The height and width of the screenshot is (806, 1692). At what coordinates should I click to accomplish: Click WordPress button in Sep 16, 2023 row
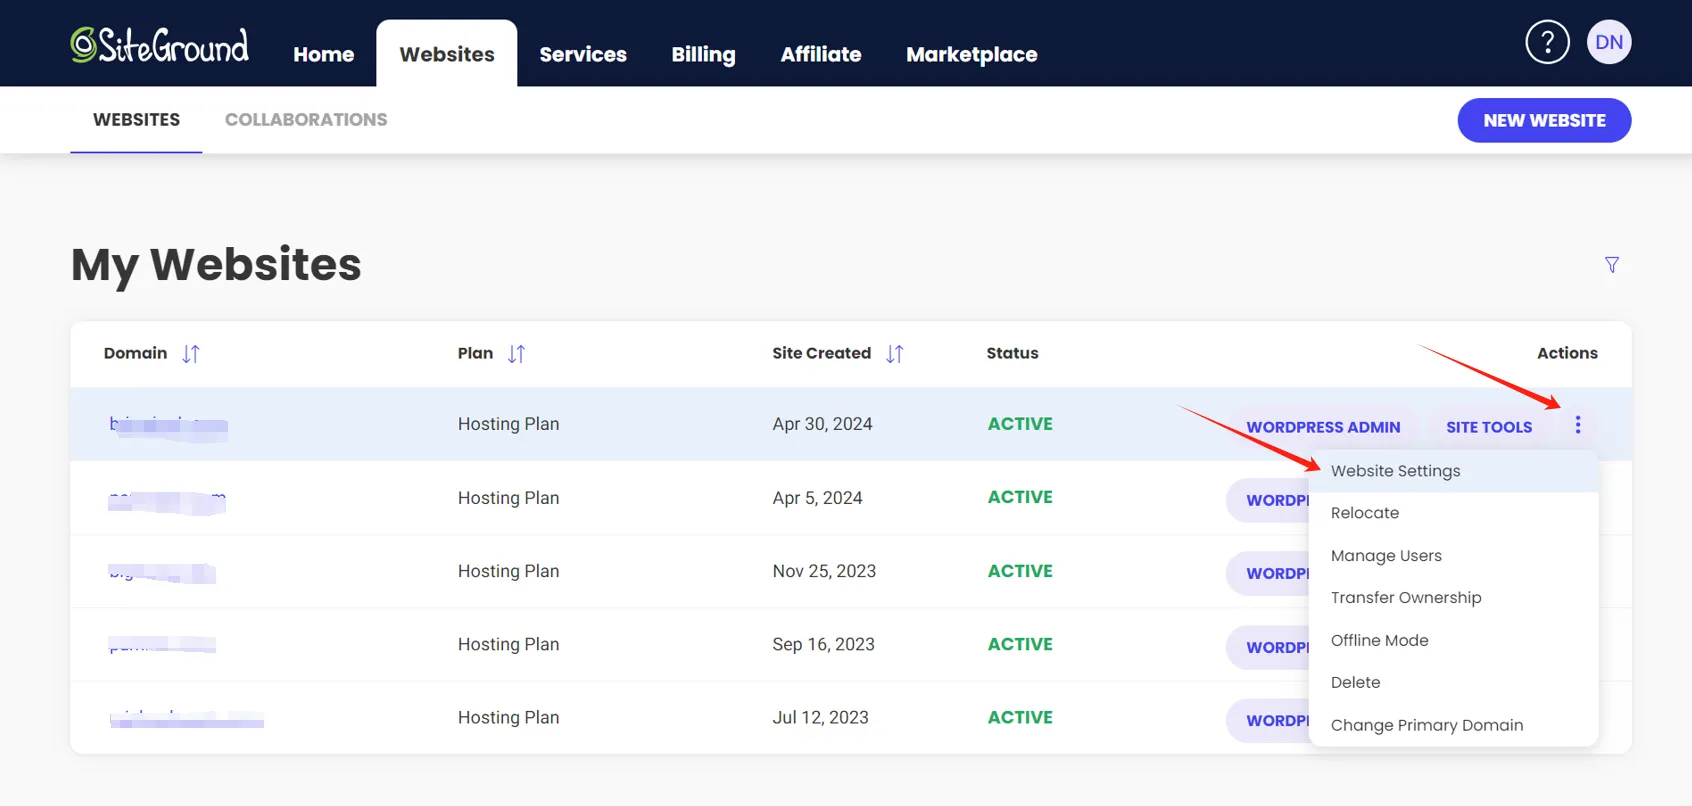(x=1268, y=647)
